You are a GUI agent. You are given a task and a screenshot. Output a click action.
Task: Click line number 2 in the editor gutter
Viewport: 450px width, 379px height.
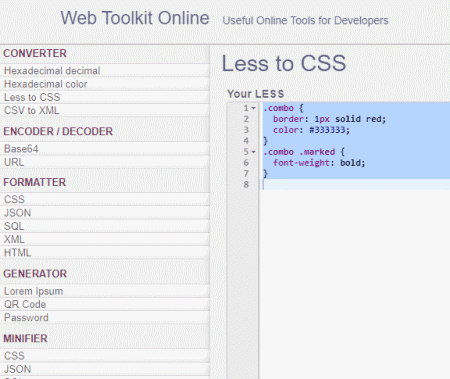click(x=246, y=119)
